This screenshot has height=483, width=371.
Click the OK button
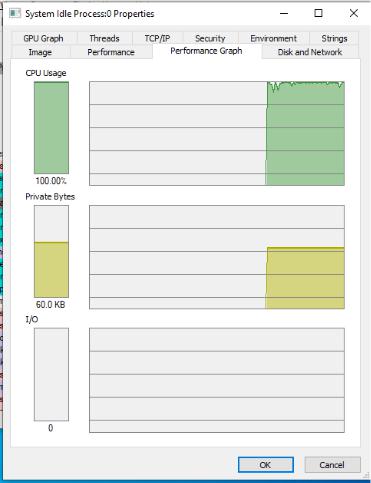click(266, 465)
